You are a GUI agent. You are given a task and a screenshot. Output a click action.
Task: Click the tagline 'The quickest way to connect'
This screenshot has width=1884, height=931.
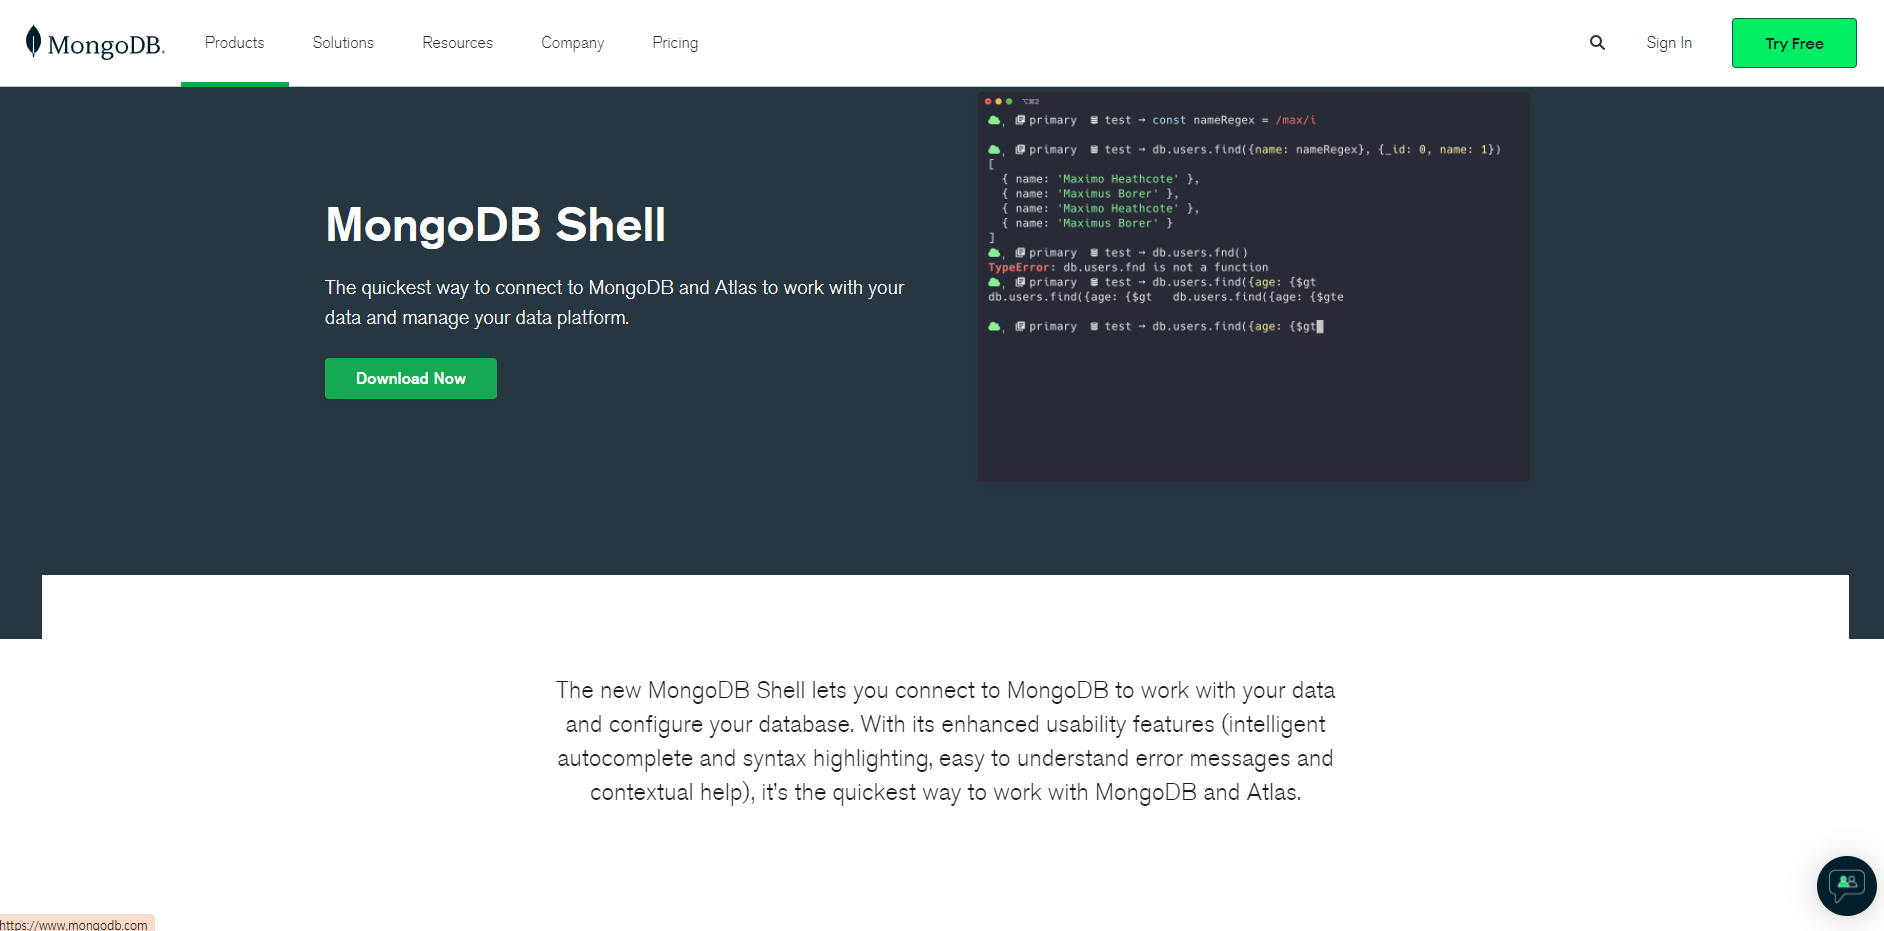614,302
